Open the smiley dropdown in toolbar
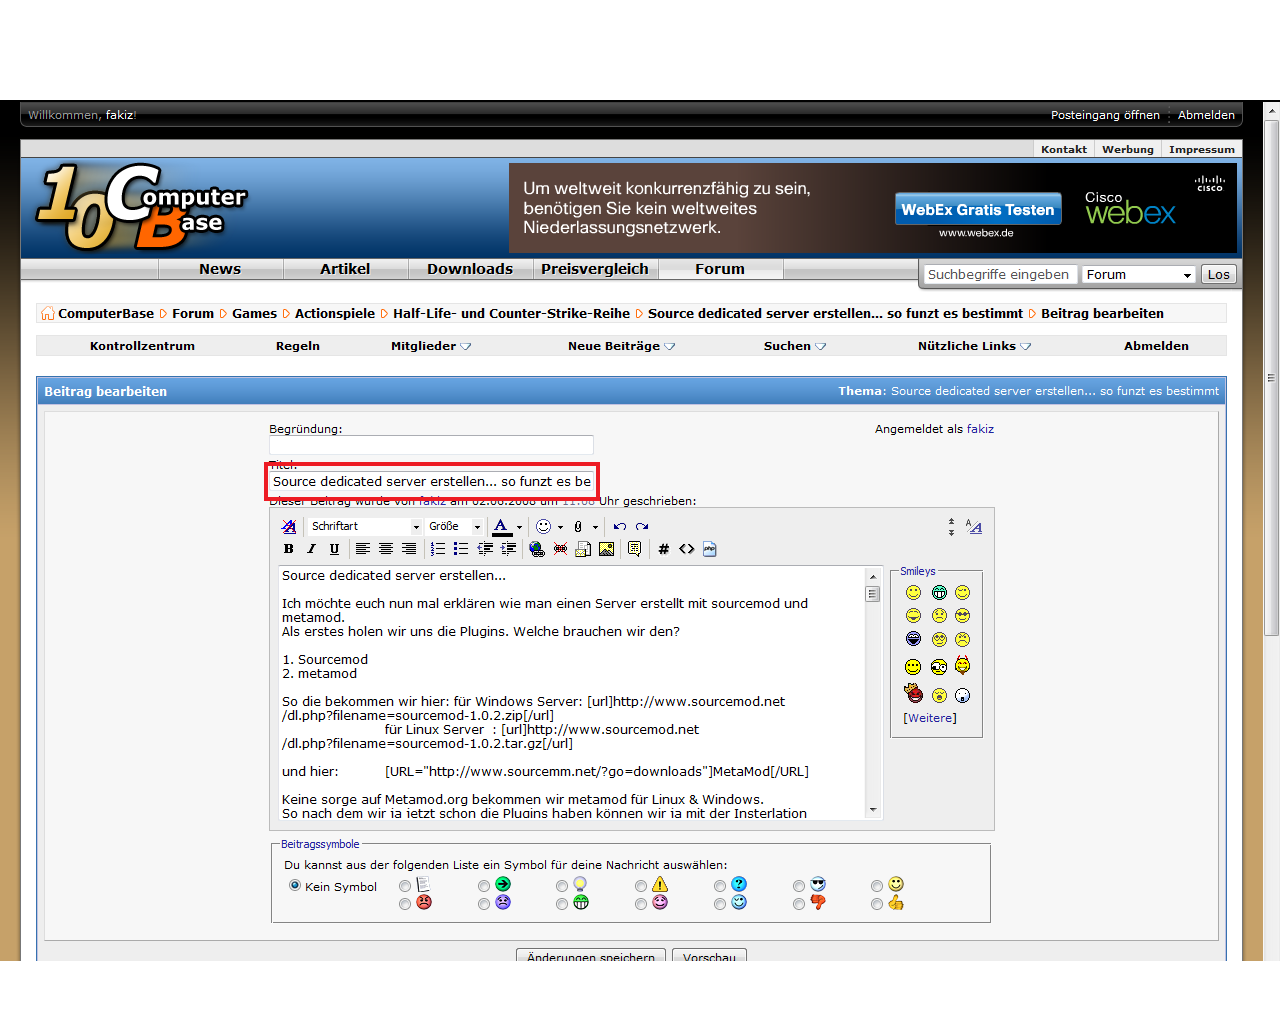 (x=560, y=527)
